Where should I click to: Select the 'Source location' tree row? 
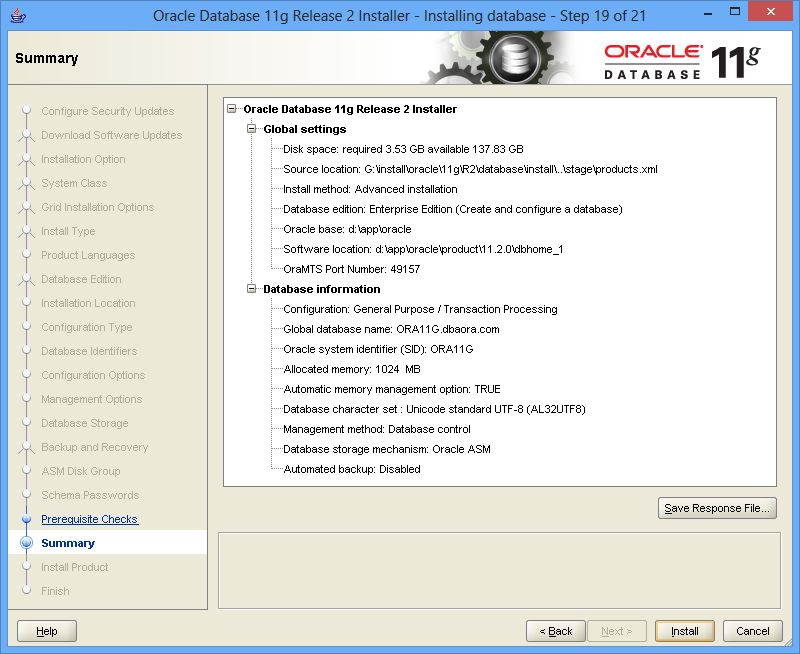[x=470, y=169]
